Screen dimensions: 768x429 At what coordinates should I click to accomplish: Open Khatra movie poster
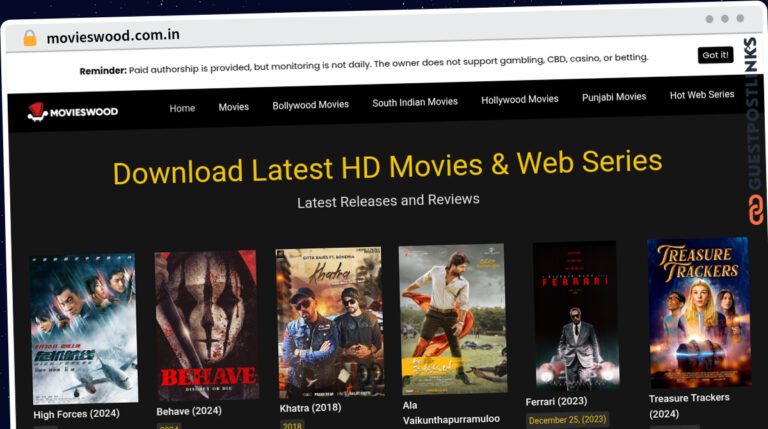click(x=330, y=322)
